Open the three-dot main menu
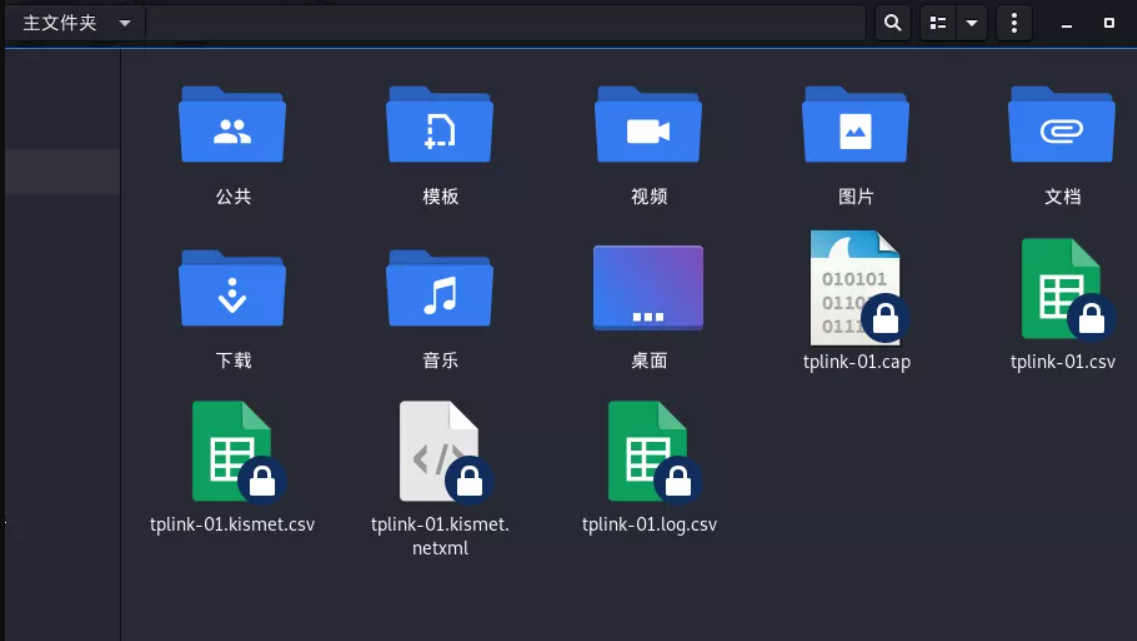 [x=1014, y=23]
